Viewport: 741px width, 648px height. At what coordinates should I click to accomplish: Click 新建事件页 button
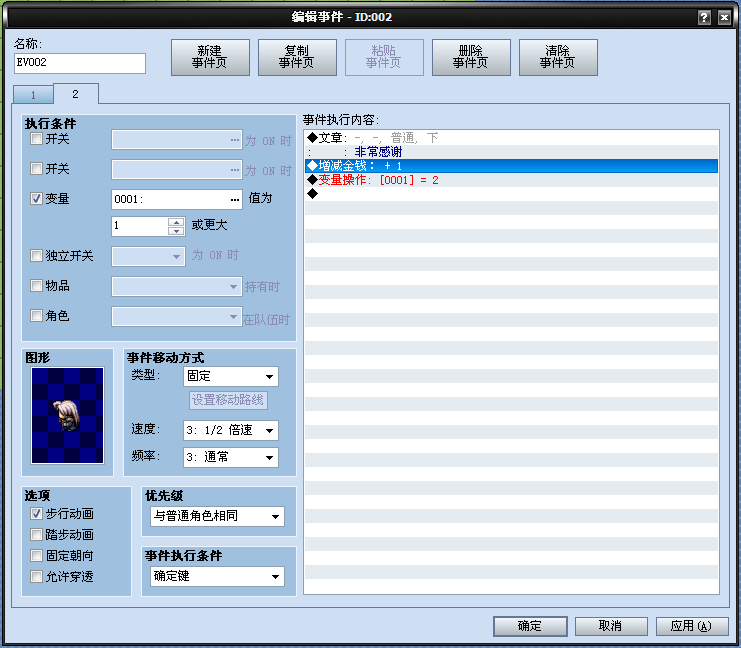[210, 57]
